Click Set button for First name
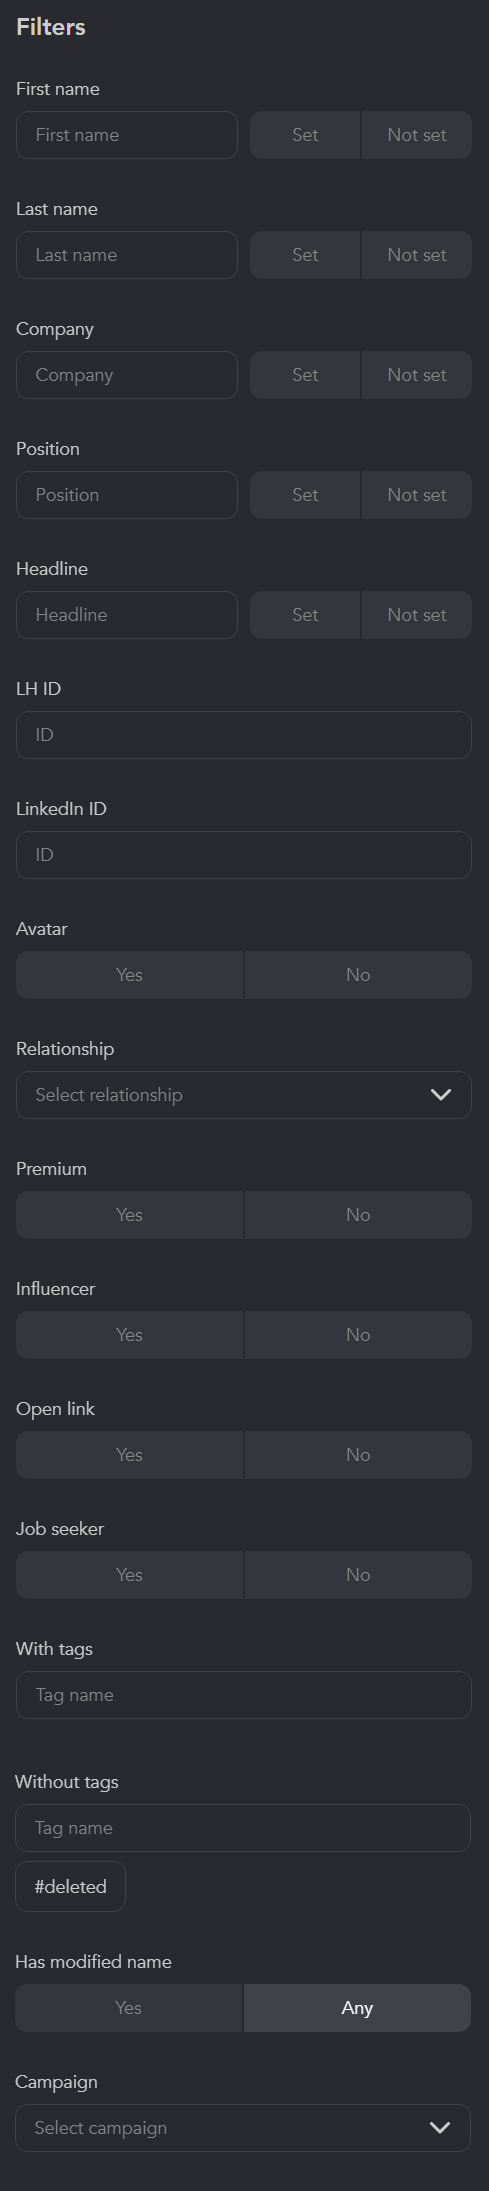This screenshot has width=489, height=2191. 305,135
